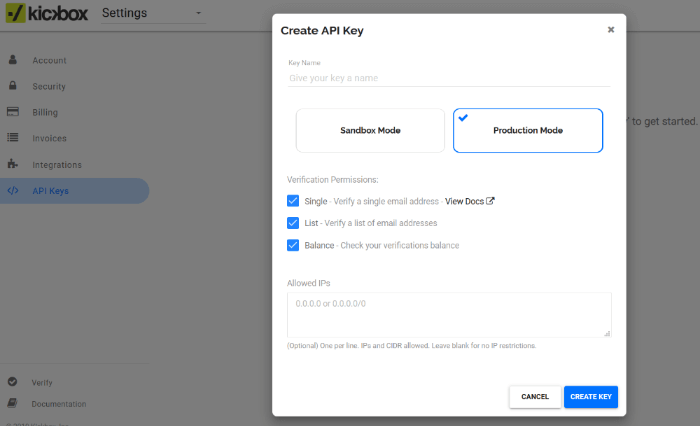Click the Verify checkmark circle icon
700x426 pixels.
[12, 382]
